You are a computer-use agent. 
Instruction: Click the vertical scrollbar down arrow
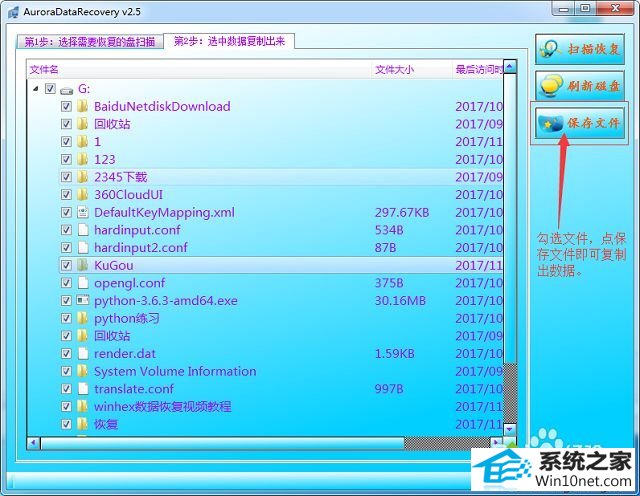[510, 429]
